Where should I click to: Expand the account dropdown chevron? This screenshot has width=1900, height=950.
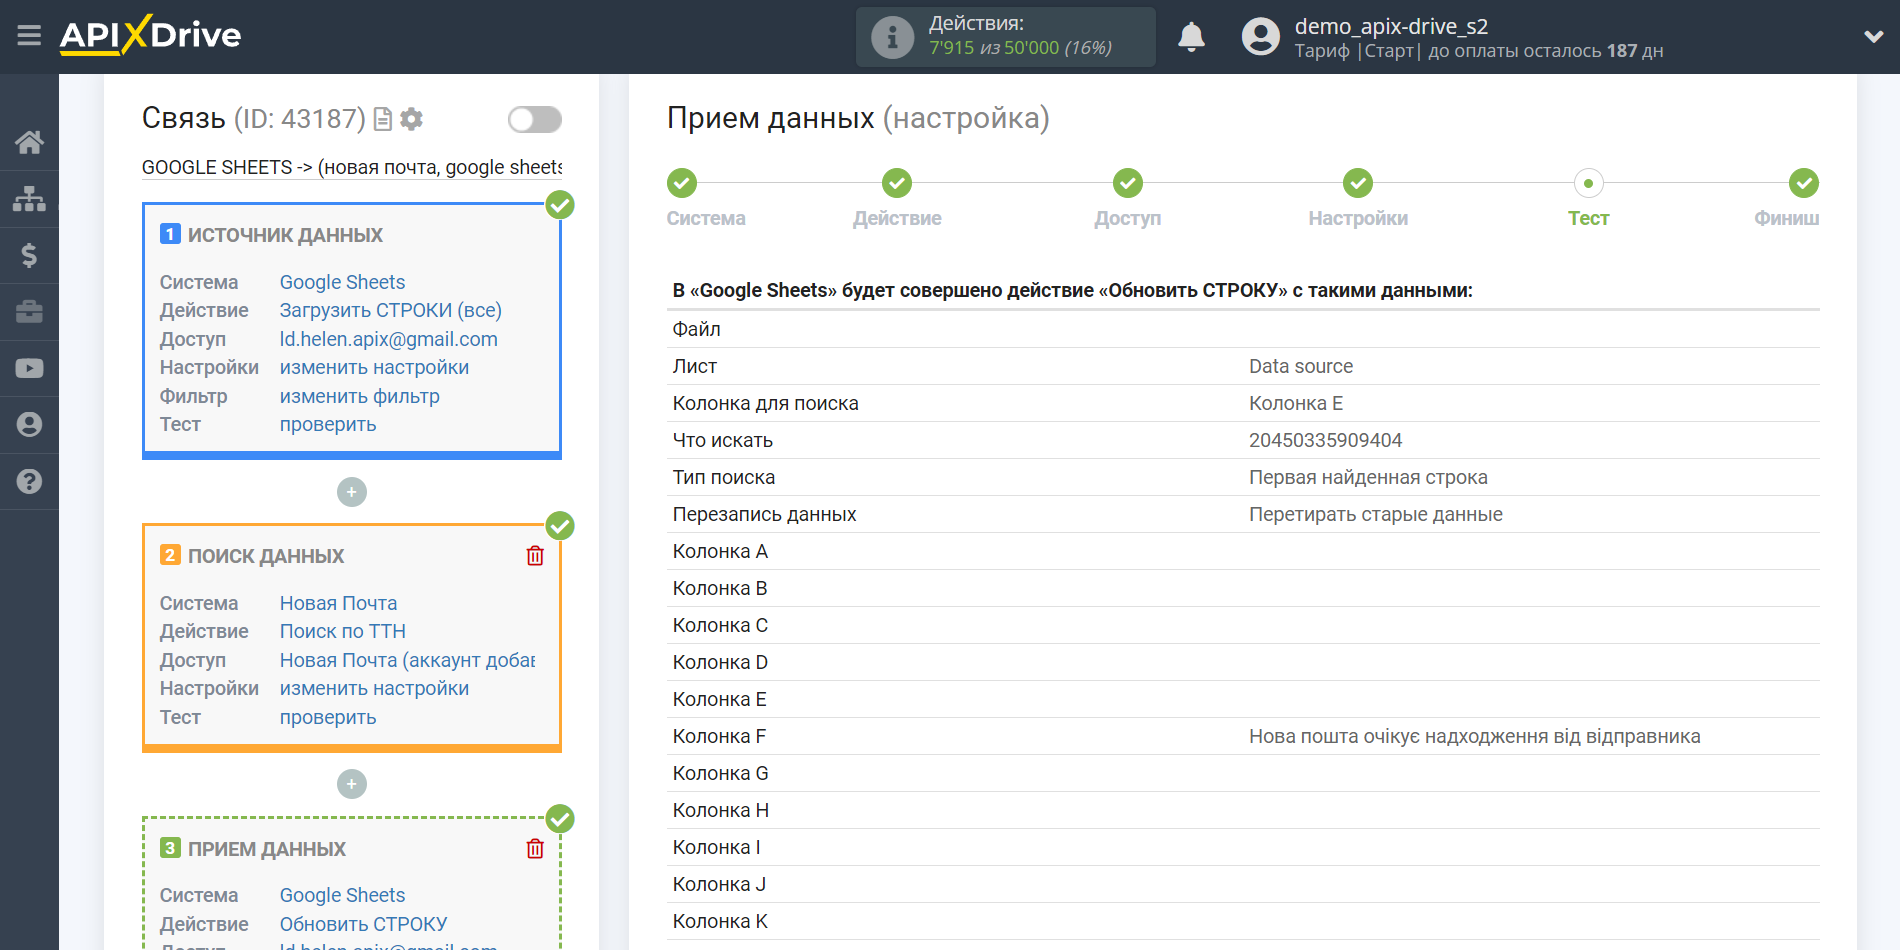(1873, 37)
